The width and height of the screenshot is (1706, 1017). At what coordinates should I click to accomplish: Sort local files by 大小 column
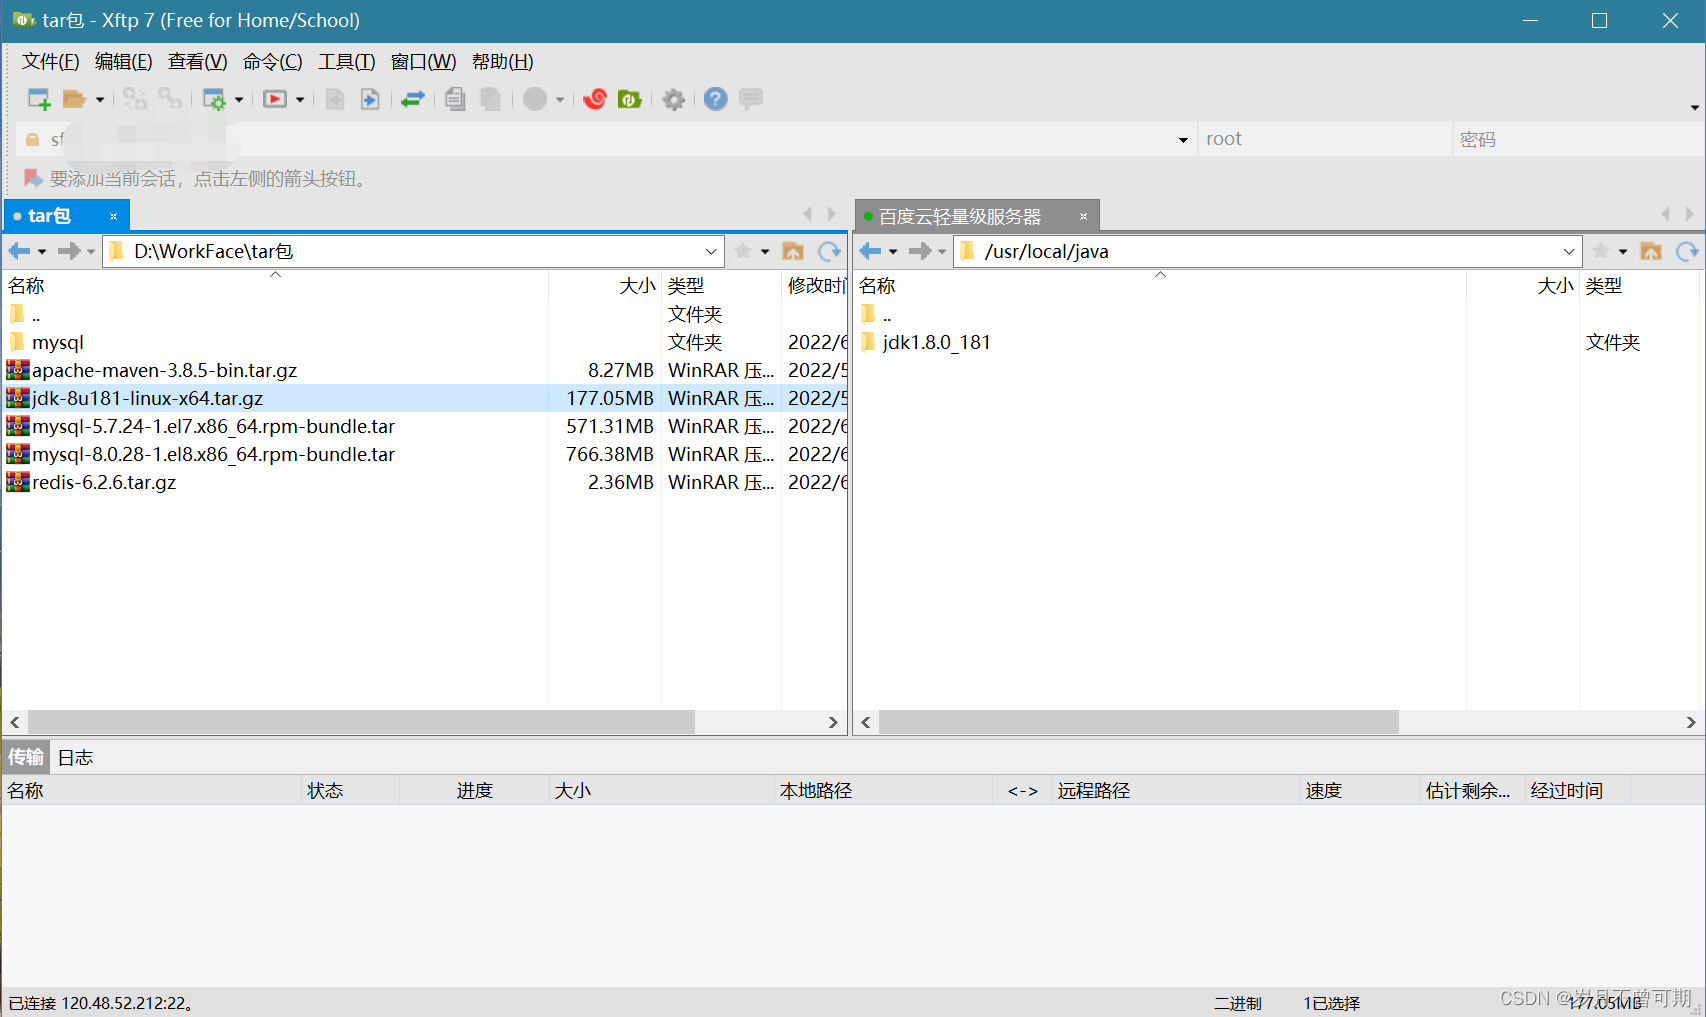click(x=605, y=286)
